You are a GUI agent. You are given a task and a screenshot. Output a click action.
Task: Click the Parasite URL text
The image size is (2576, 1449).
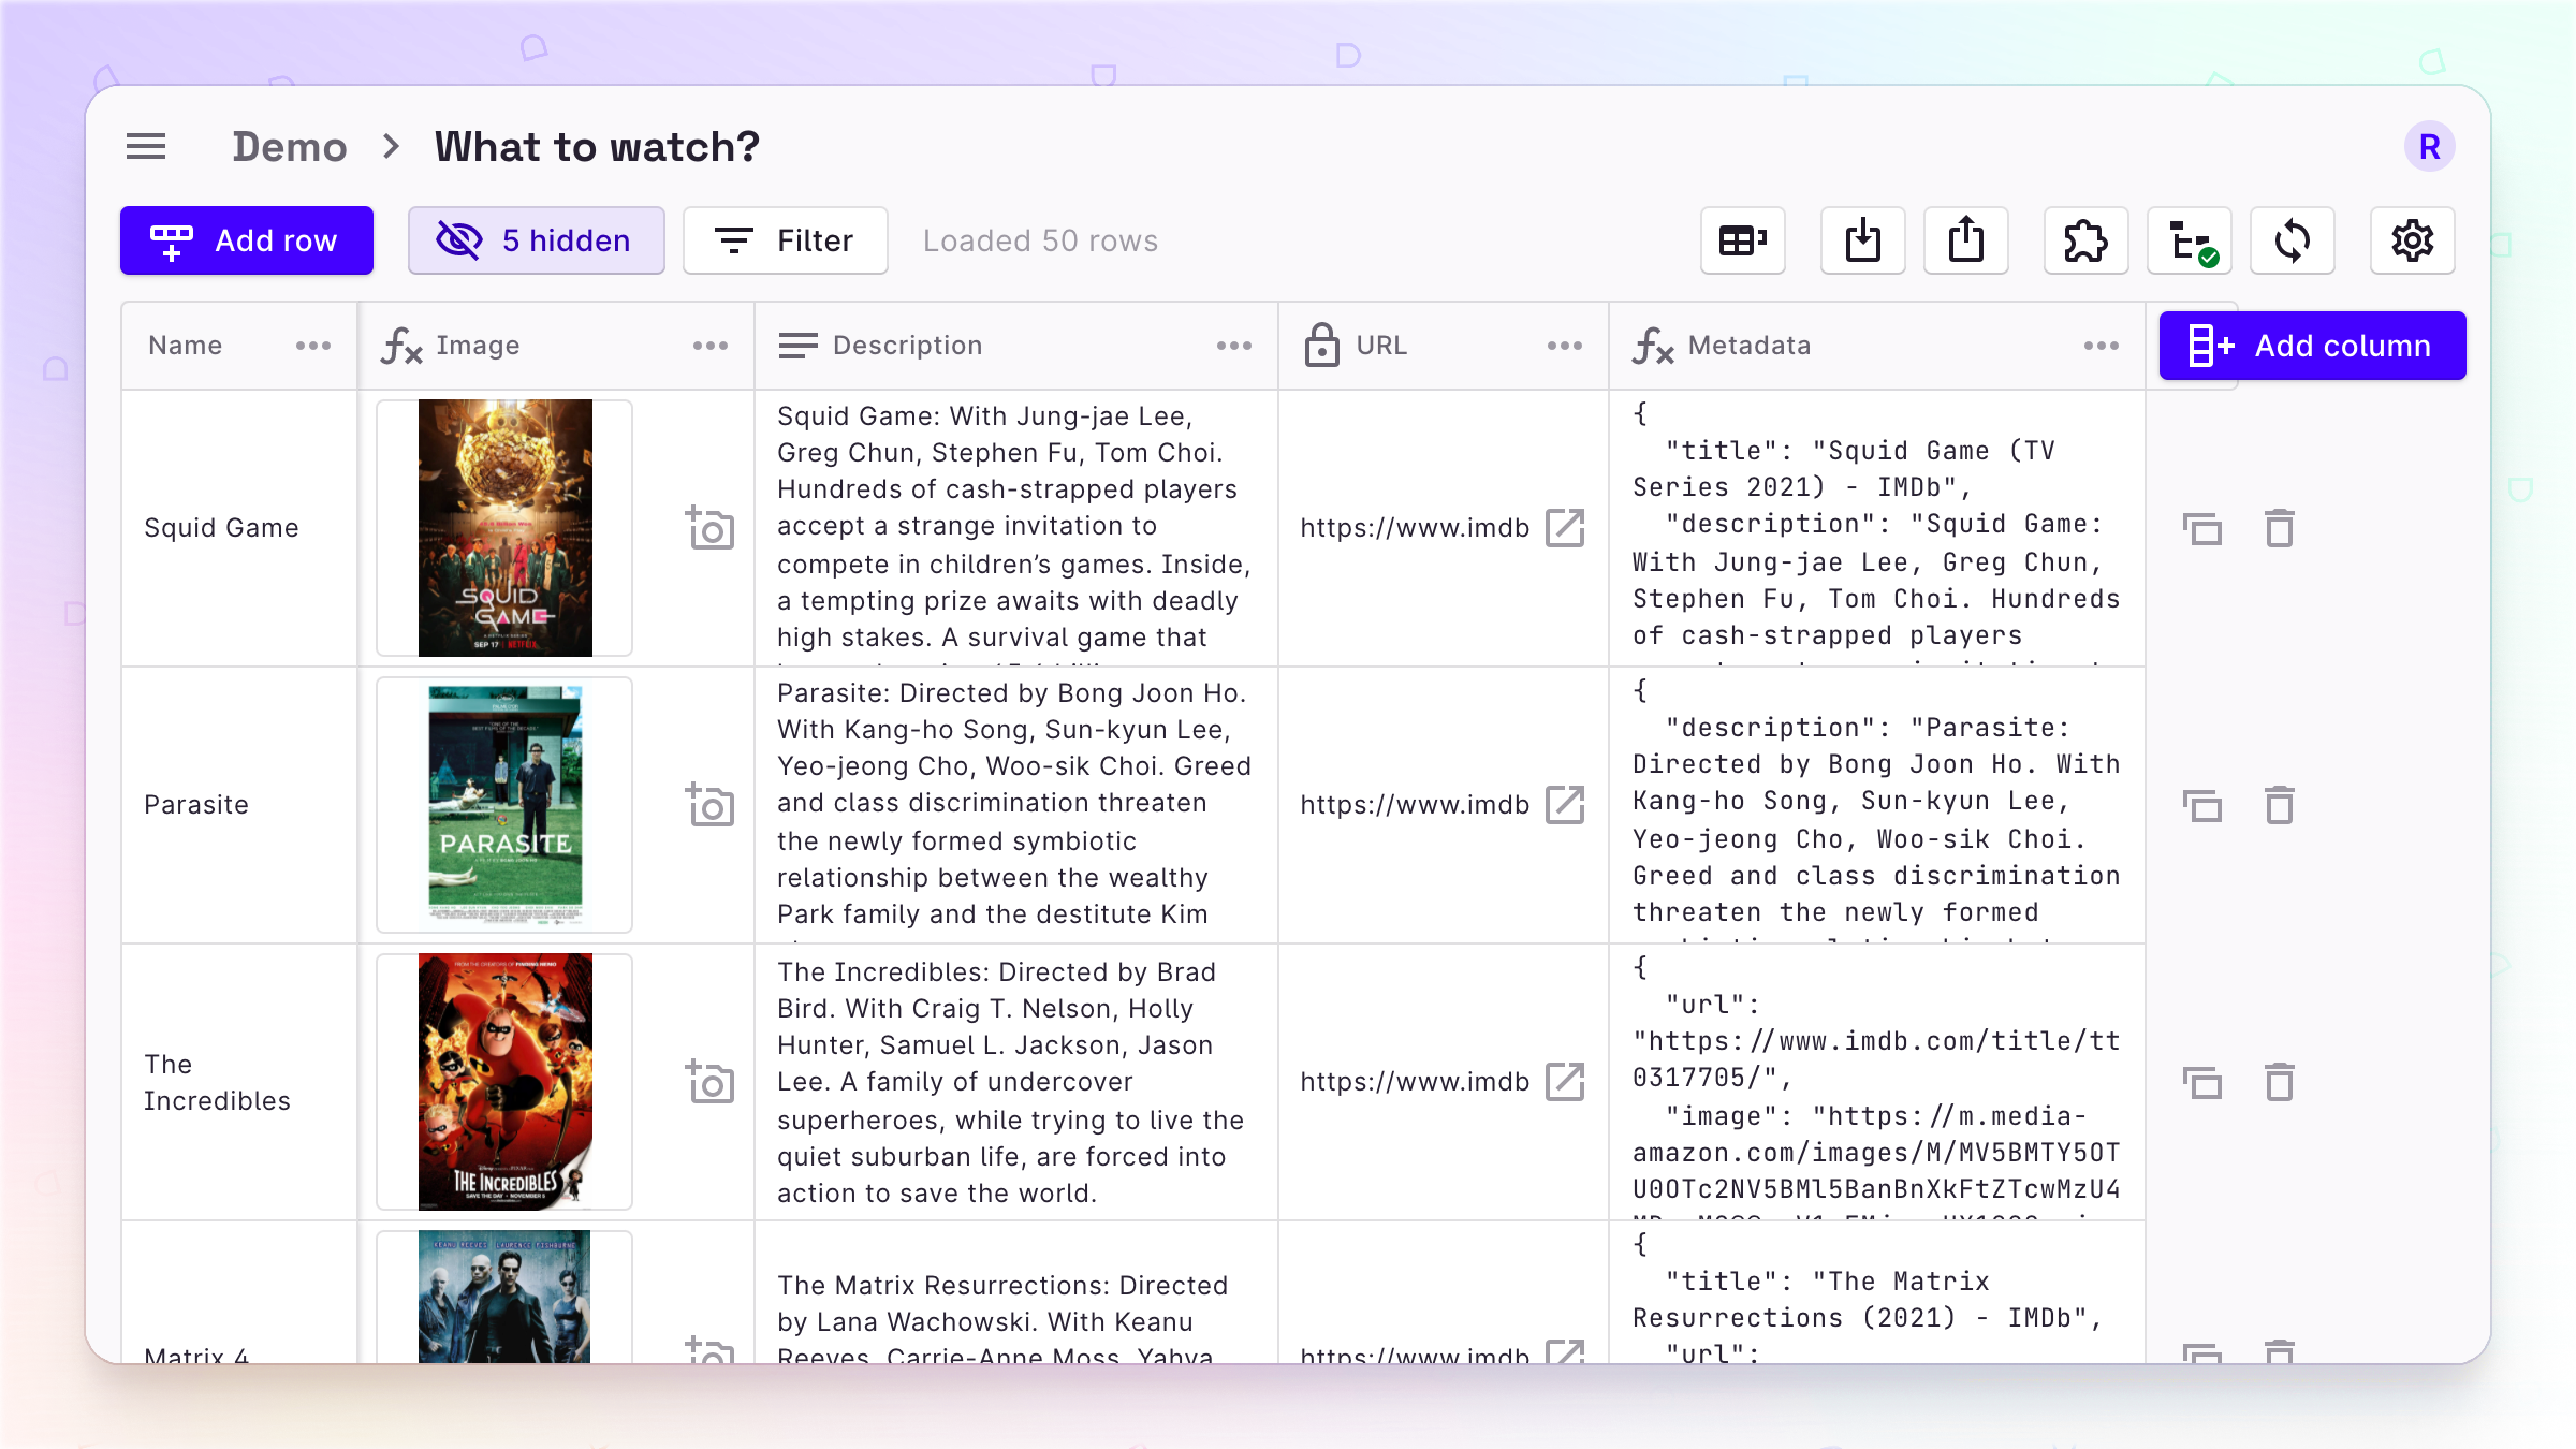[1414, 805]
